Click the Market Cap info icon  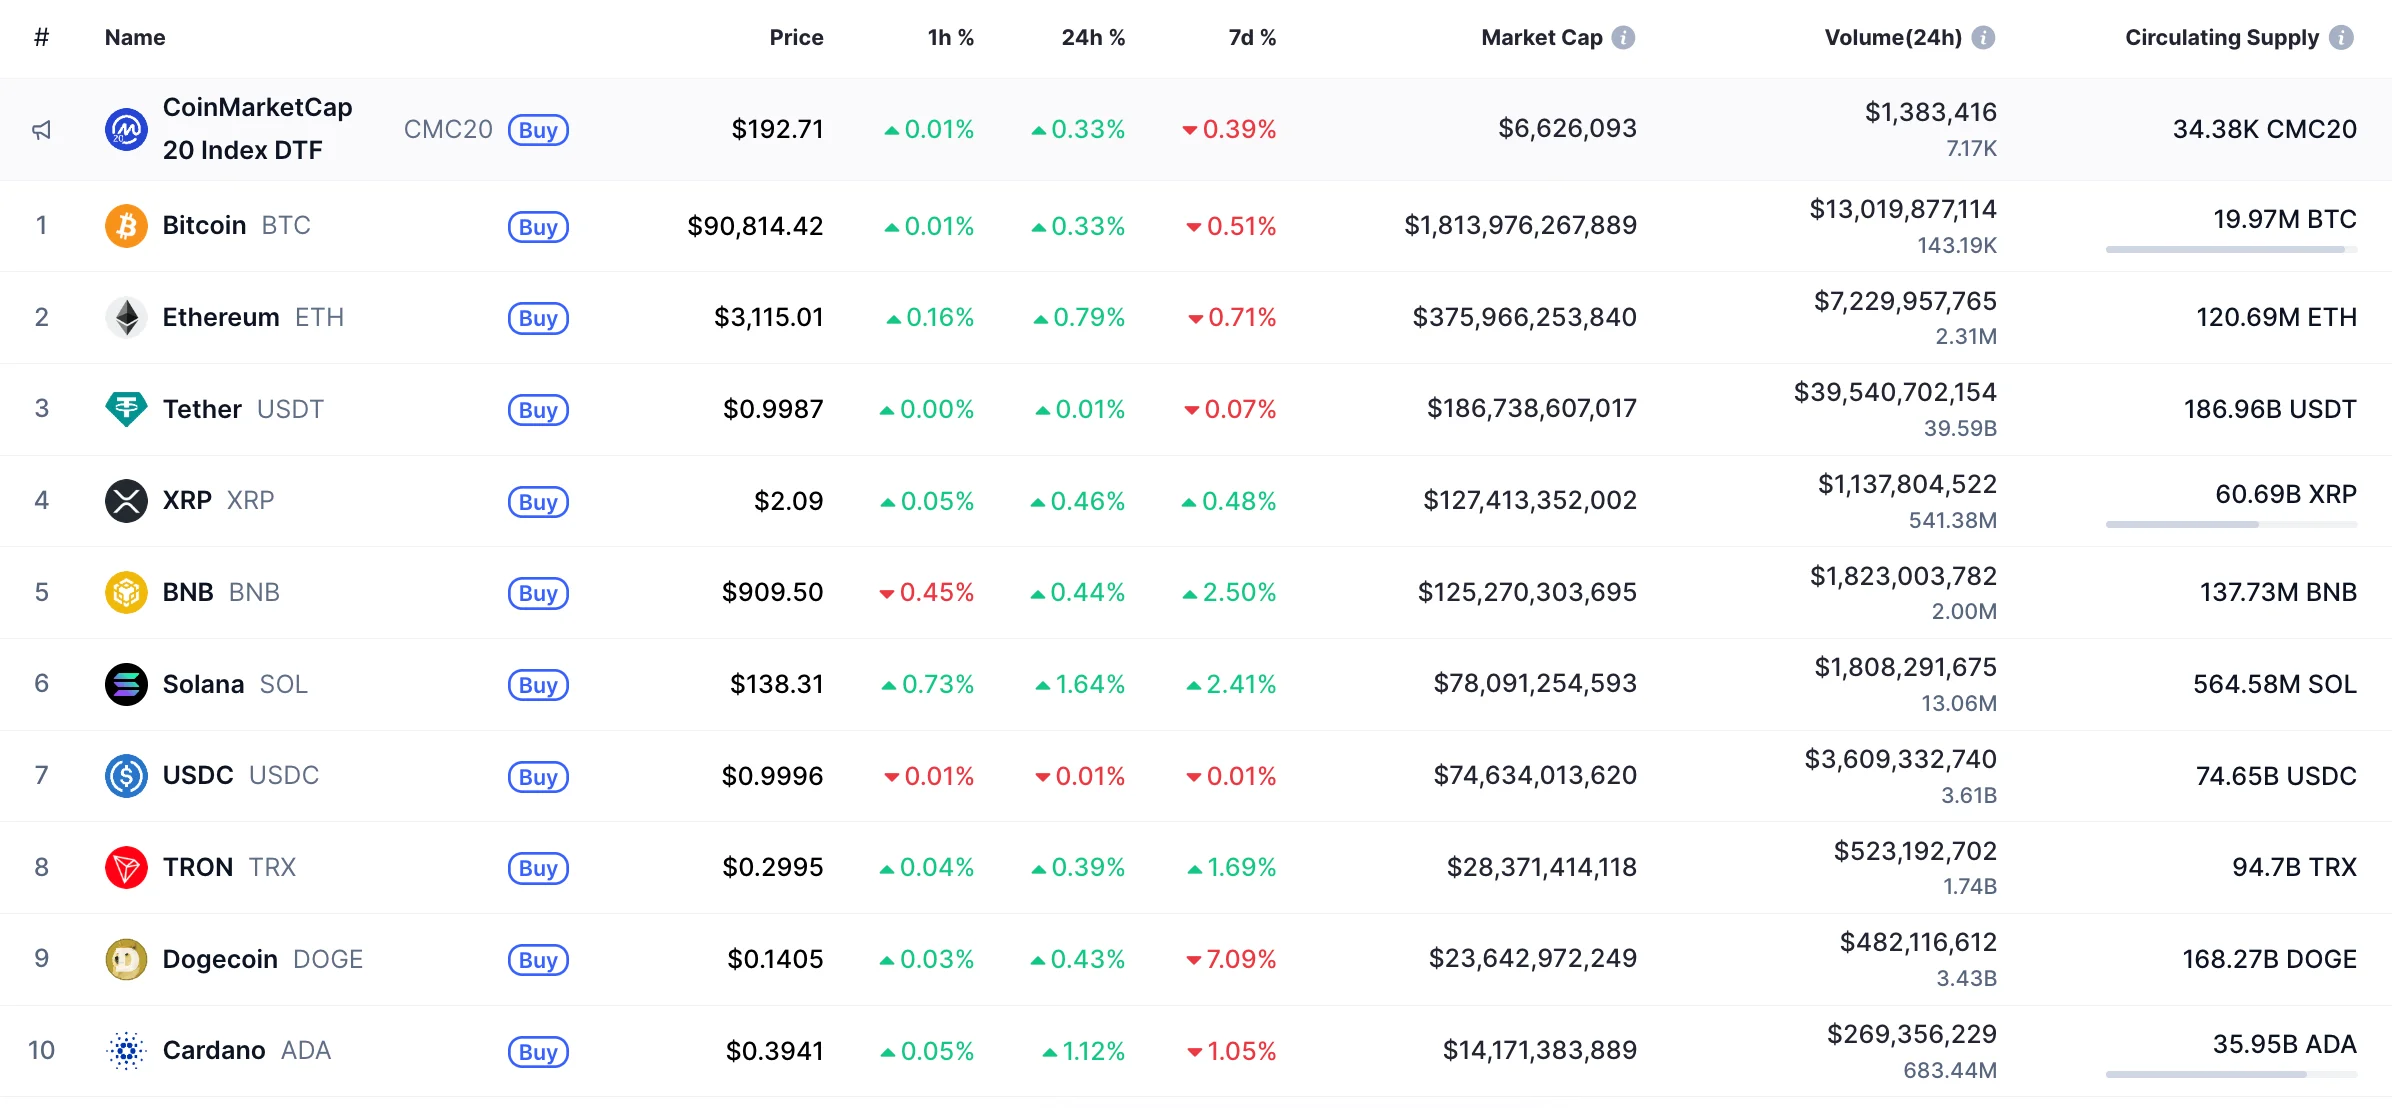click(1624, 38)
